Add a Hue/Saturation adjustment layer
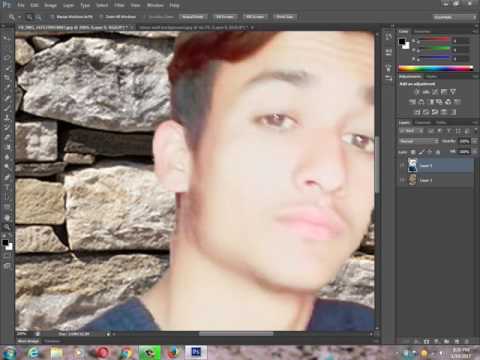This screenshot has height=360, width=480. tap(413, 102)
